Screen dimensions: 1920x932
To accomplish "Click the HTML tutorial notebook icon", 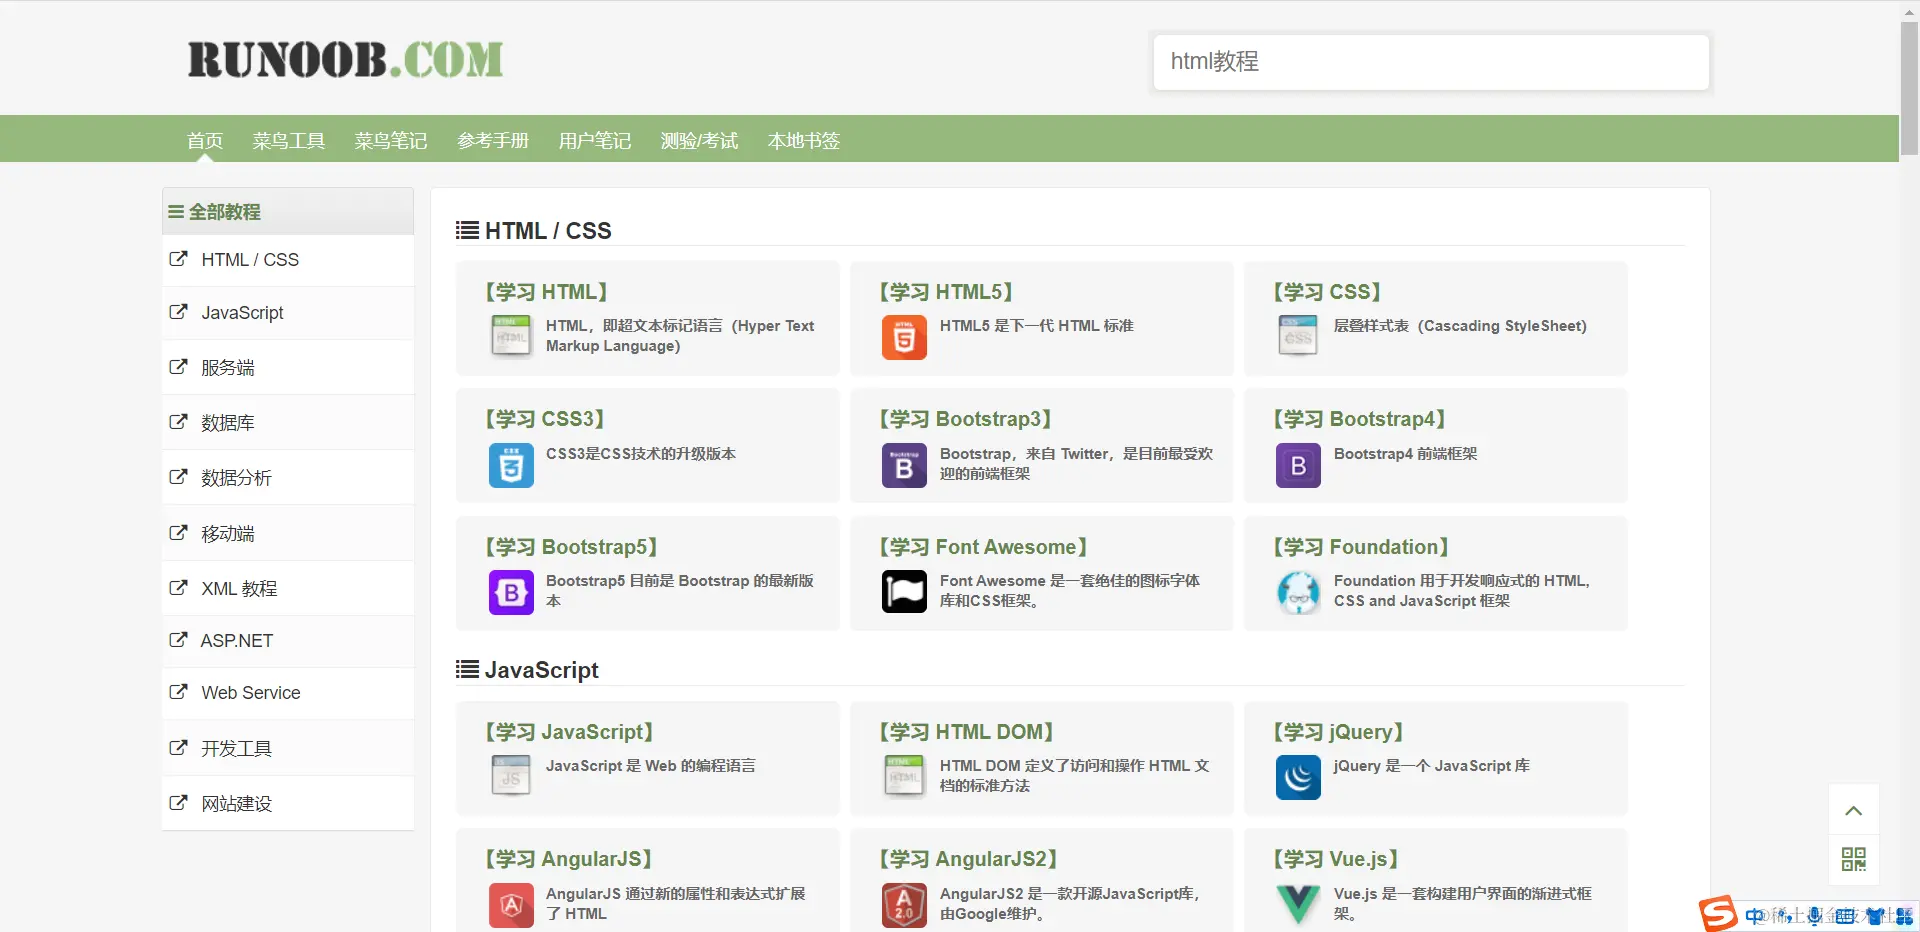I will click(511, 336).
